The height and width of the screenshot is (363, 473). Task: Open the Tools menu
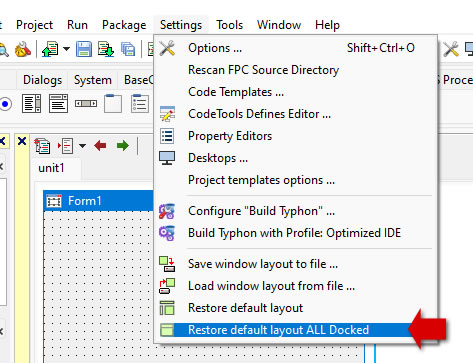point(229,25)
